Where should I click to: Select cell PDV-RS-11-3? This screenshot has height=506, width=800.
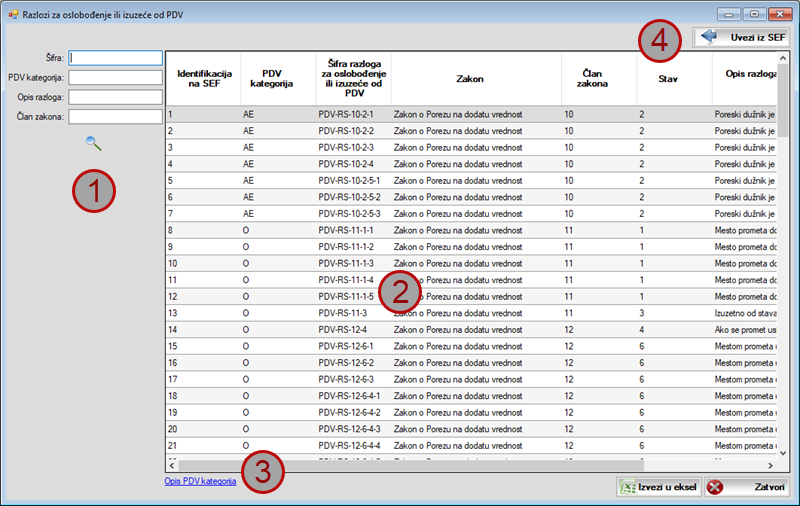coord(354,313)
